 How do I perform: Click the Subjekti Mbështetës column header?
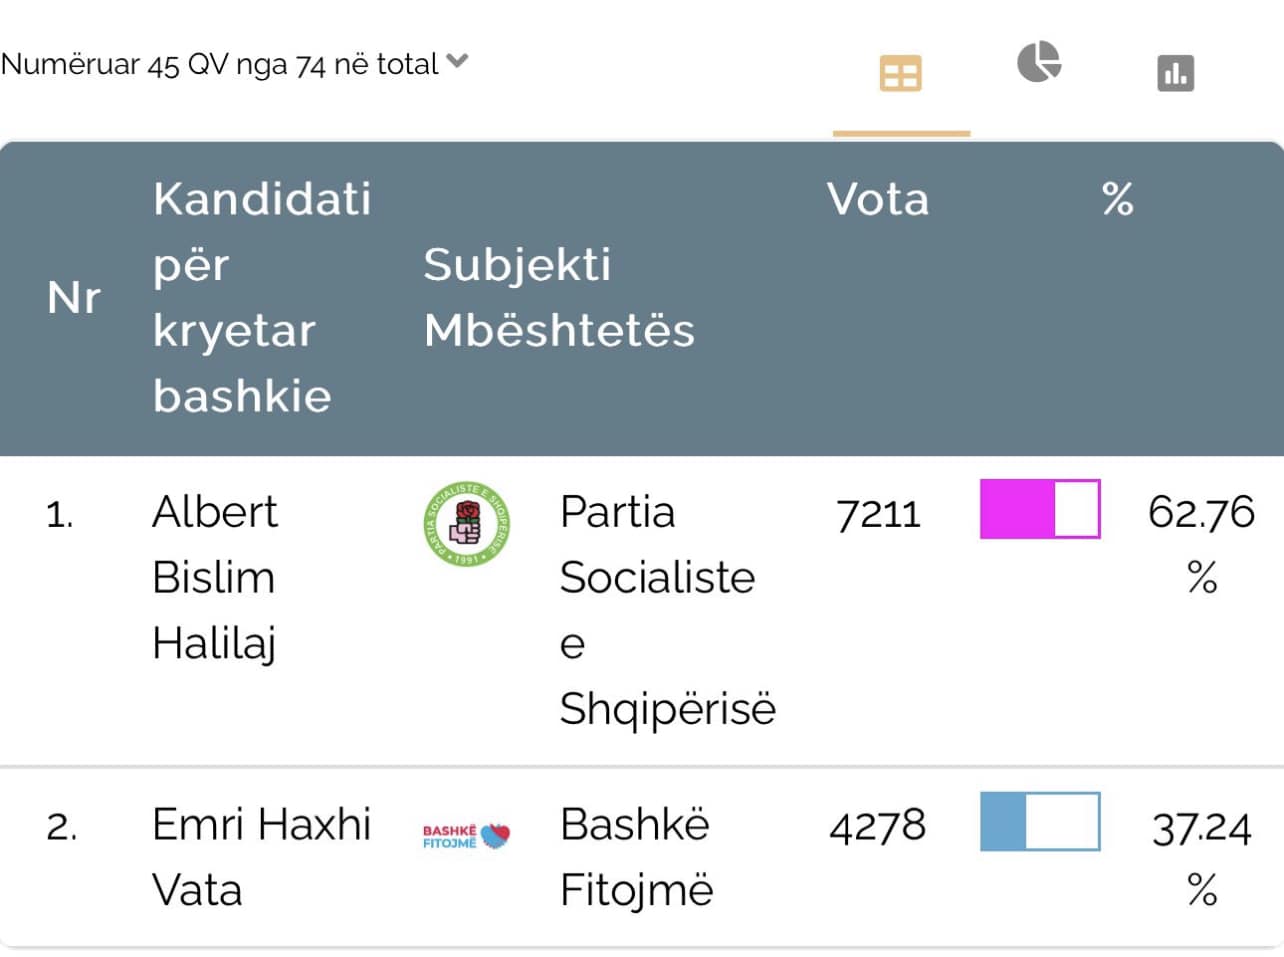tap(558, 297)
